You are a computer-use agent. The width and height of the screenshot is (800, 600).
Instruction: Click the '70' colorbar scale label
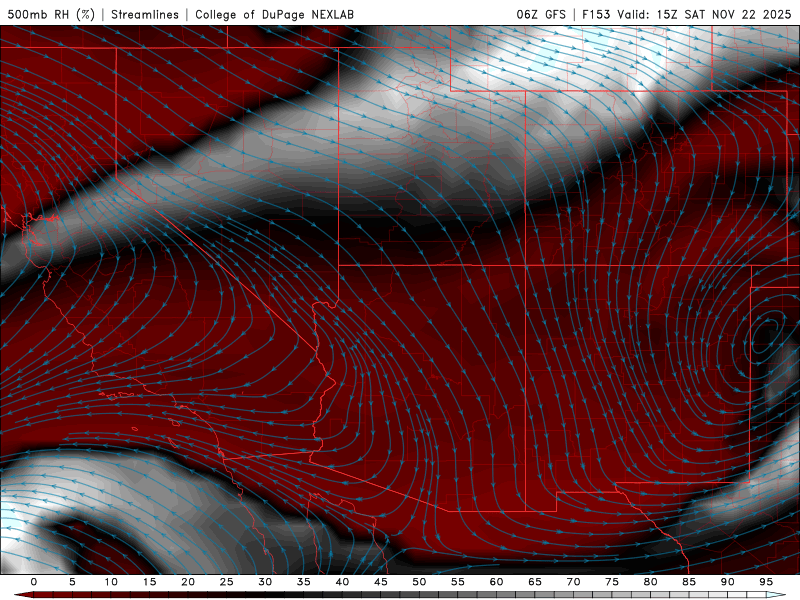573,582
